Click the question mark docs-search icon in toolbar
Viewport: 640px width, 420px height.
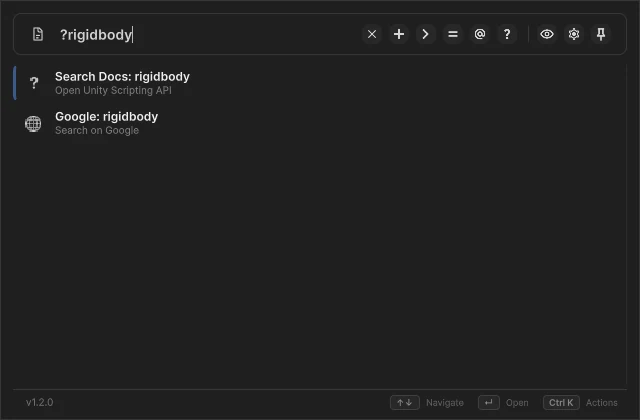[507, 34]
